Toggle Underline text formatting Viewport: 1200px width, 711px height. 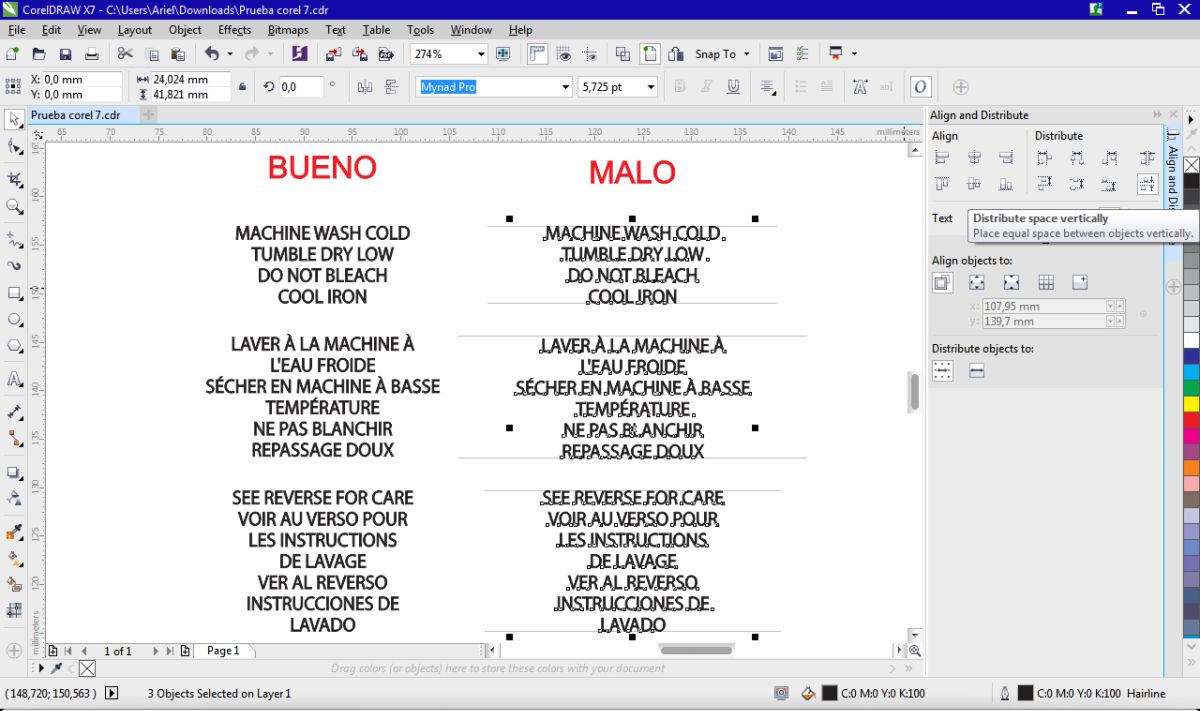click(733, 87)
